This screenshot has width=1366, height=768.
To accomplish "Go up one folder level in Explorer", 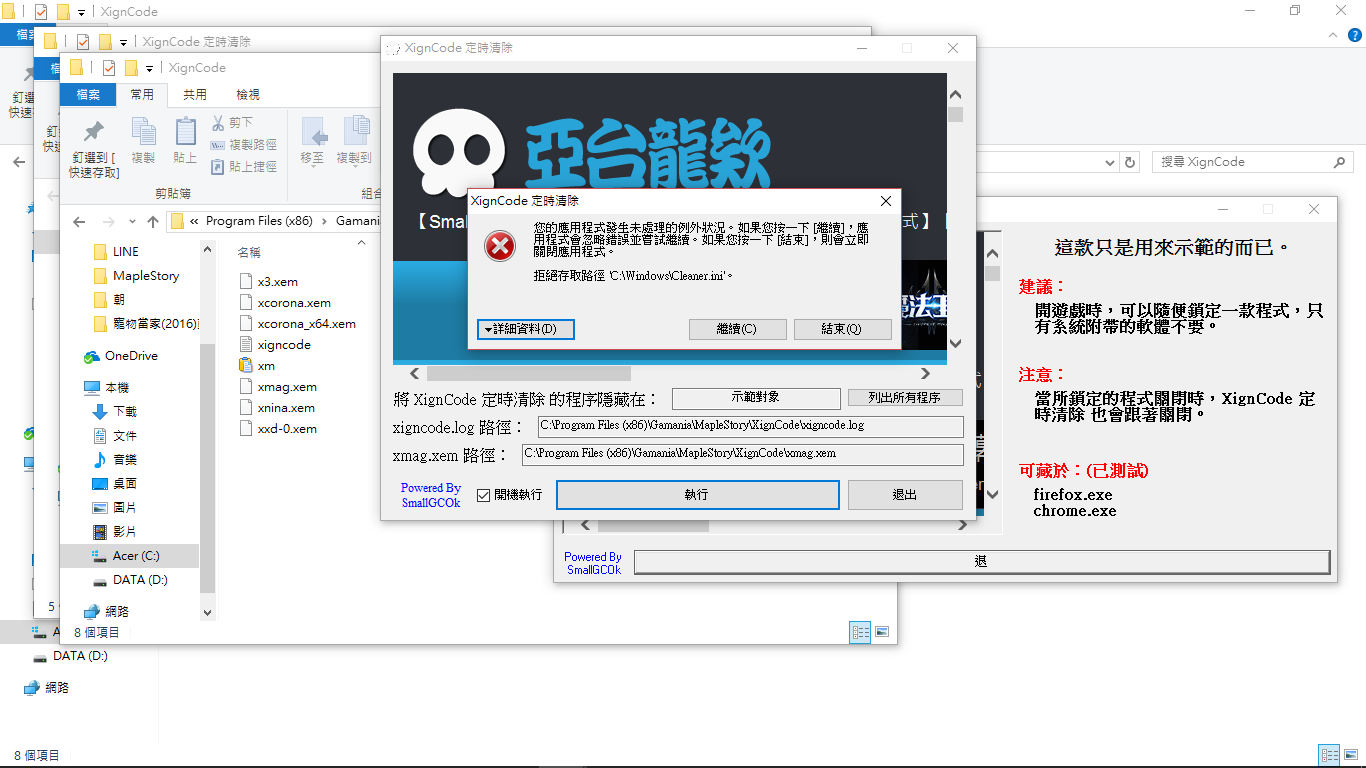I will (x=153, y=221).
